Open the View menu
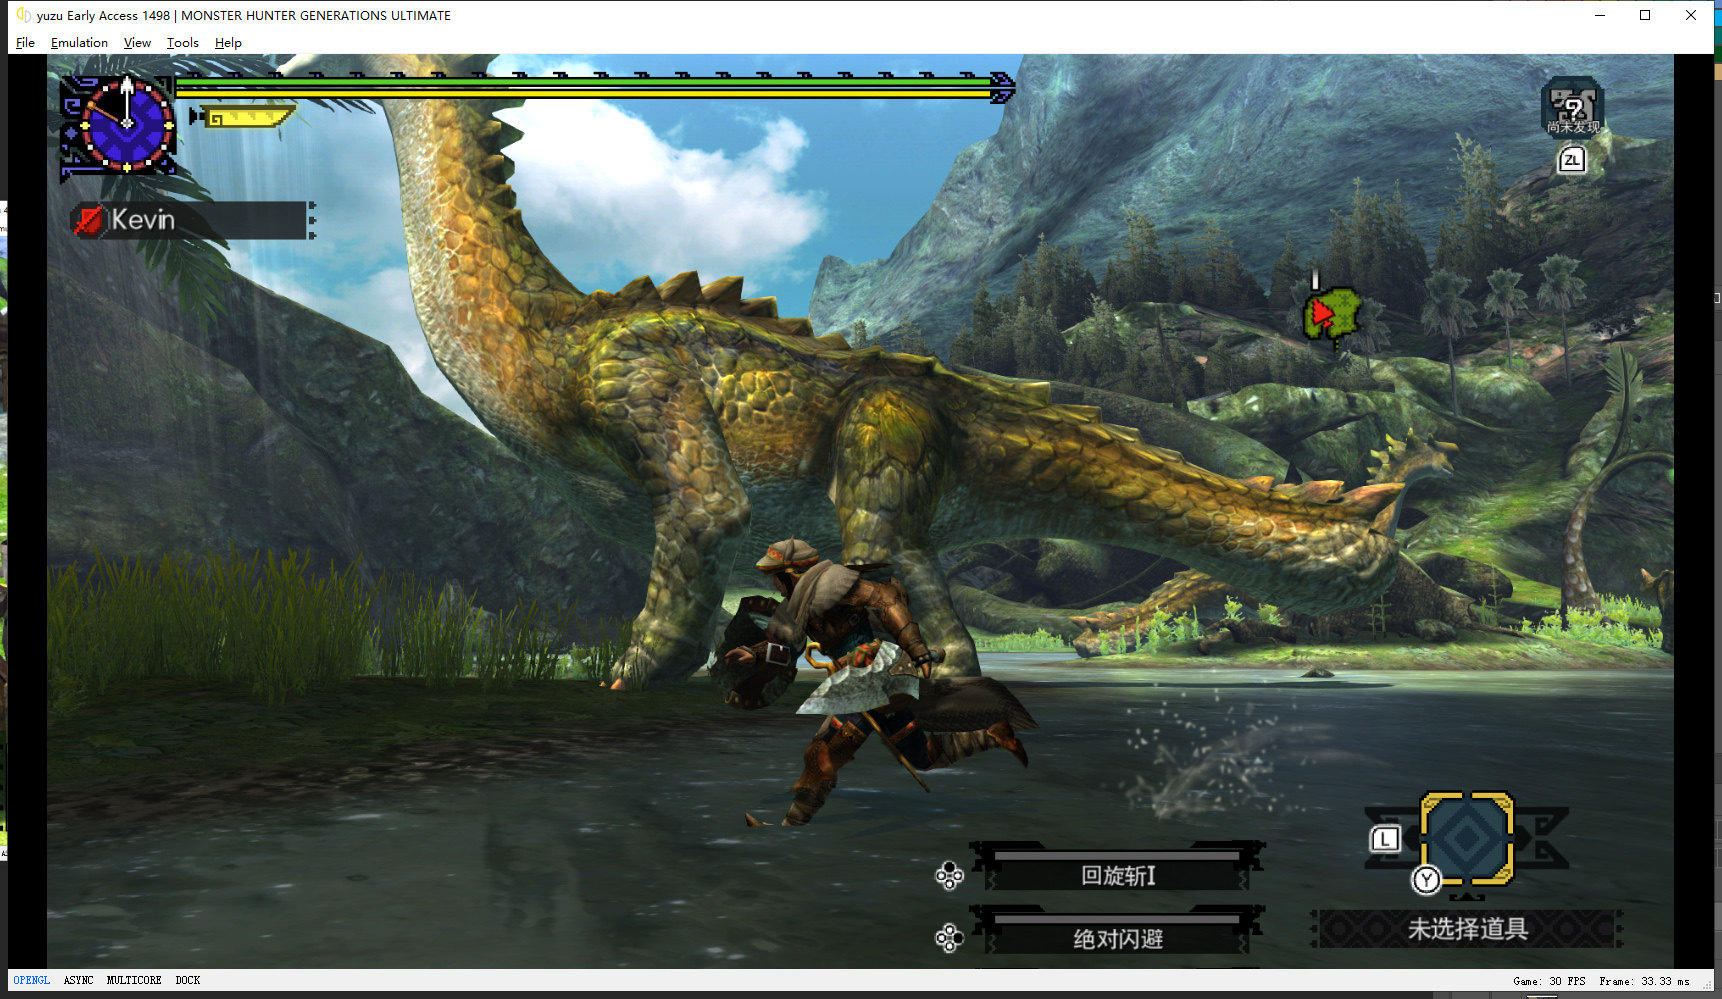 point(137,43)
